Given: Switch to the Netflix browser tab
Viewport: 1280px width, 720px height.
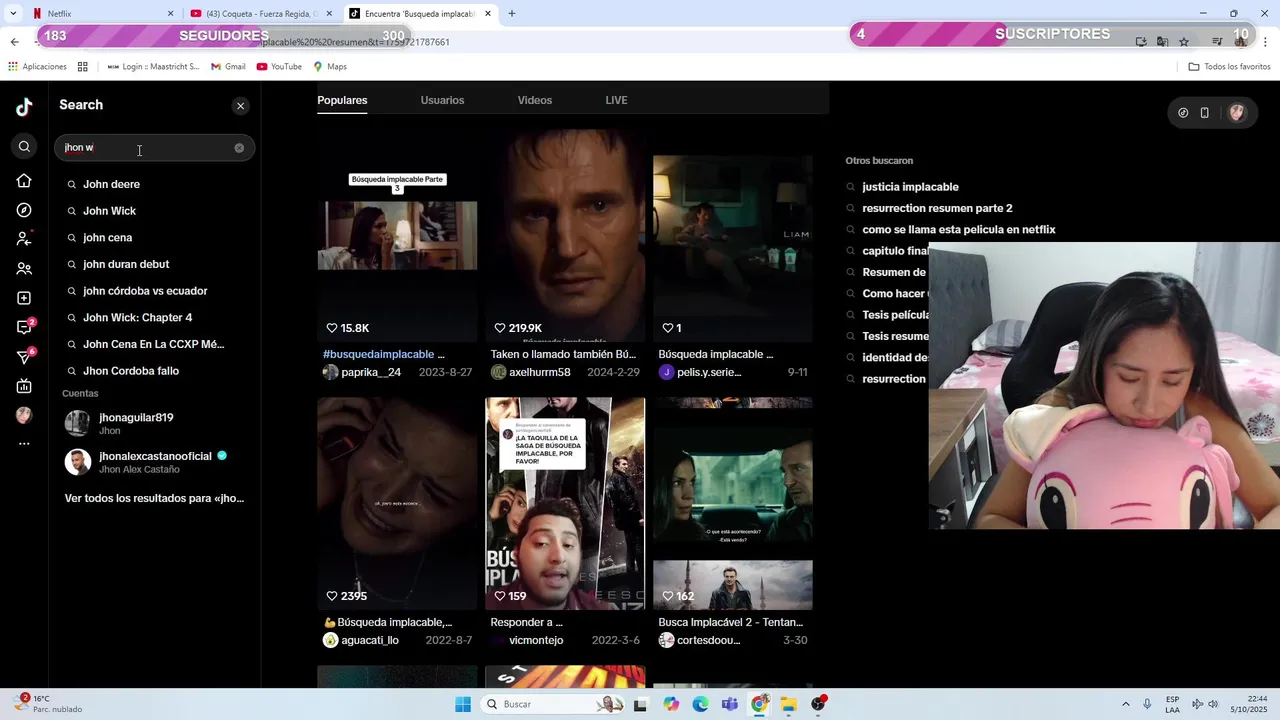Looking at the screenshot, I should point(102,14).
